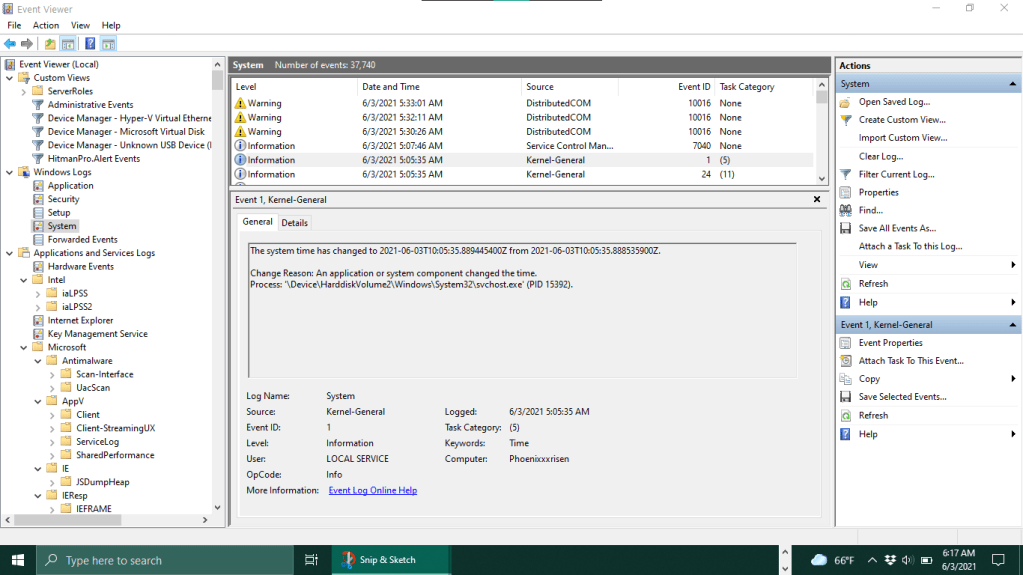The width and height of the screenshot is (1023, 575).
Task: Click the blue Help icon in toolbar
Action: pos(90,44)
